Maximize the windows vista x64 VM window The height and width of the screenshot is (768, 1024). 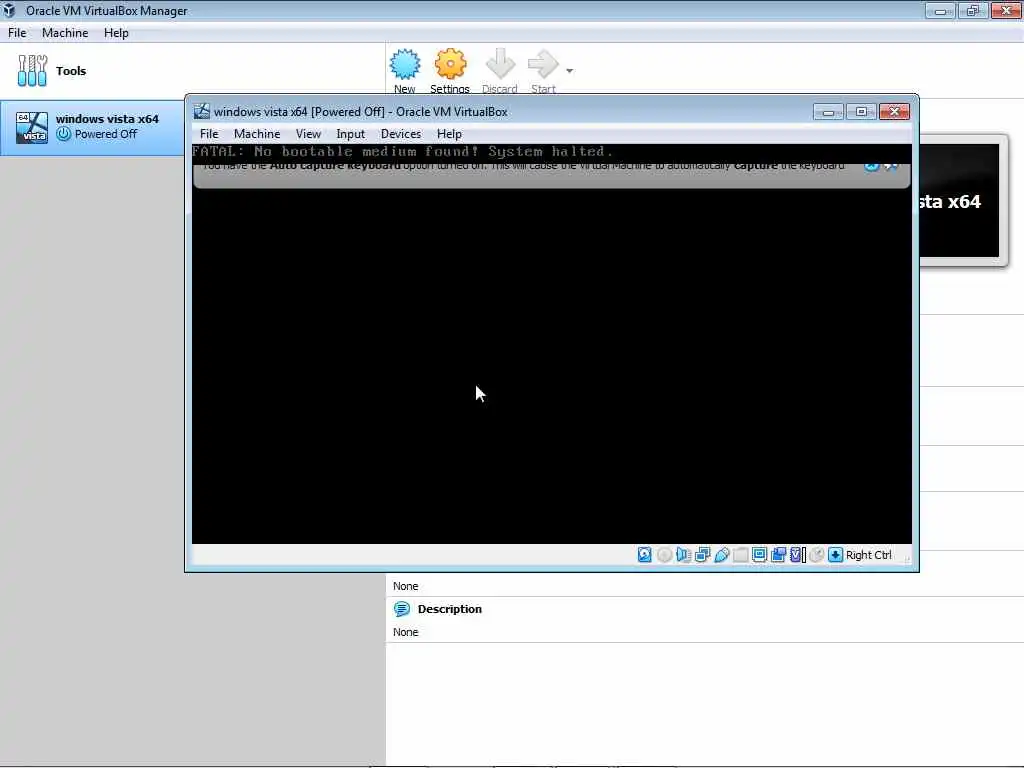pos(861,112)
